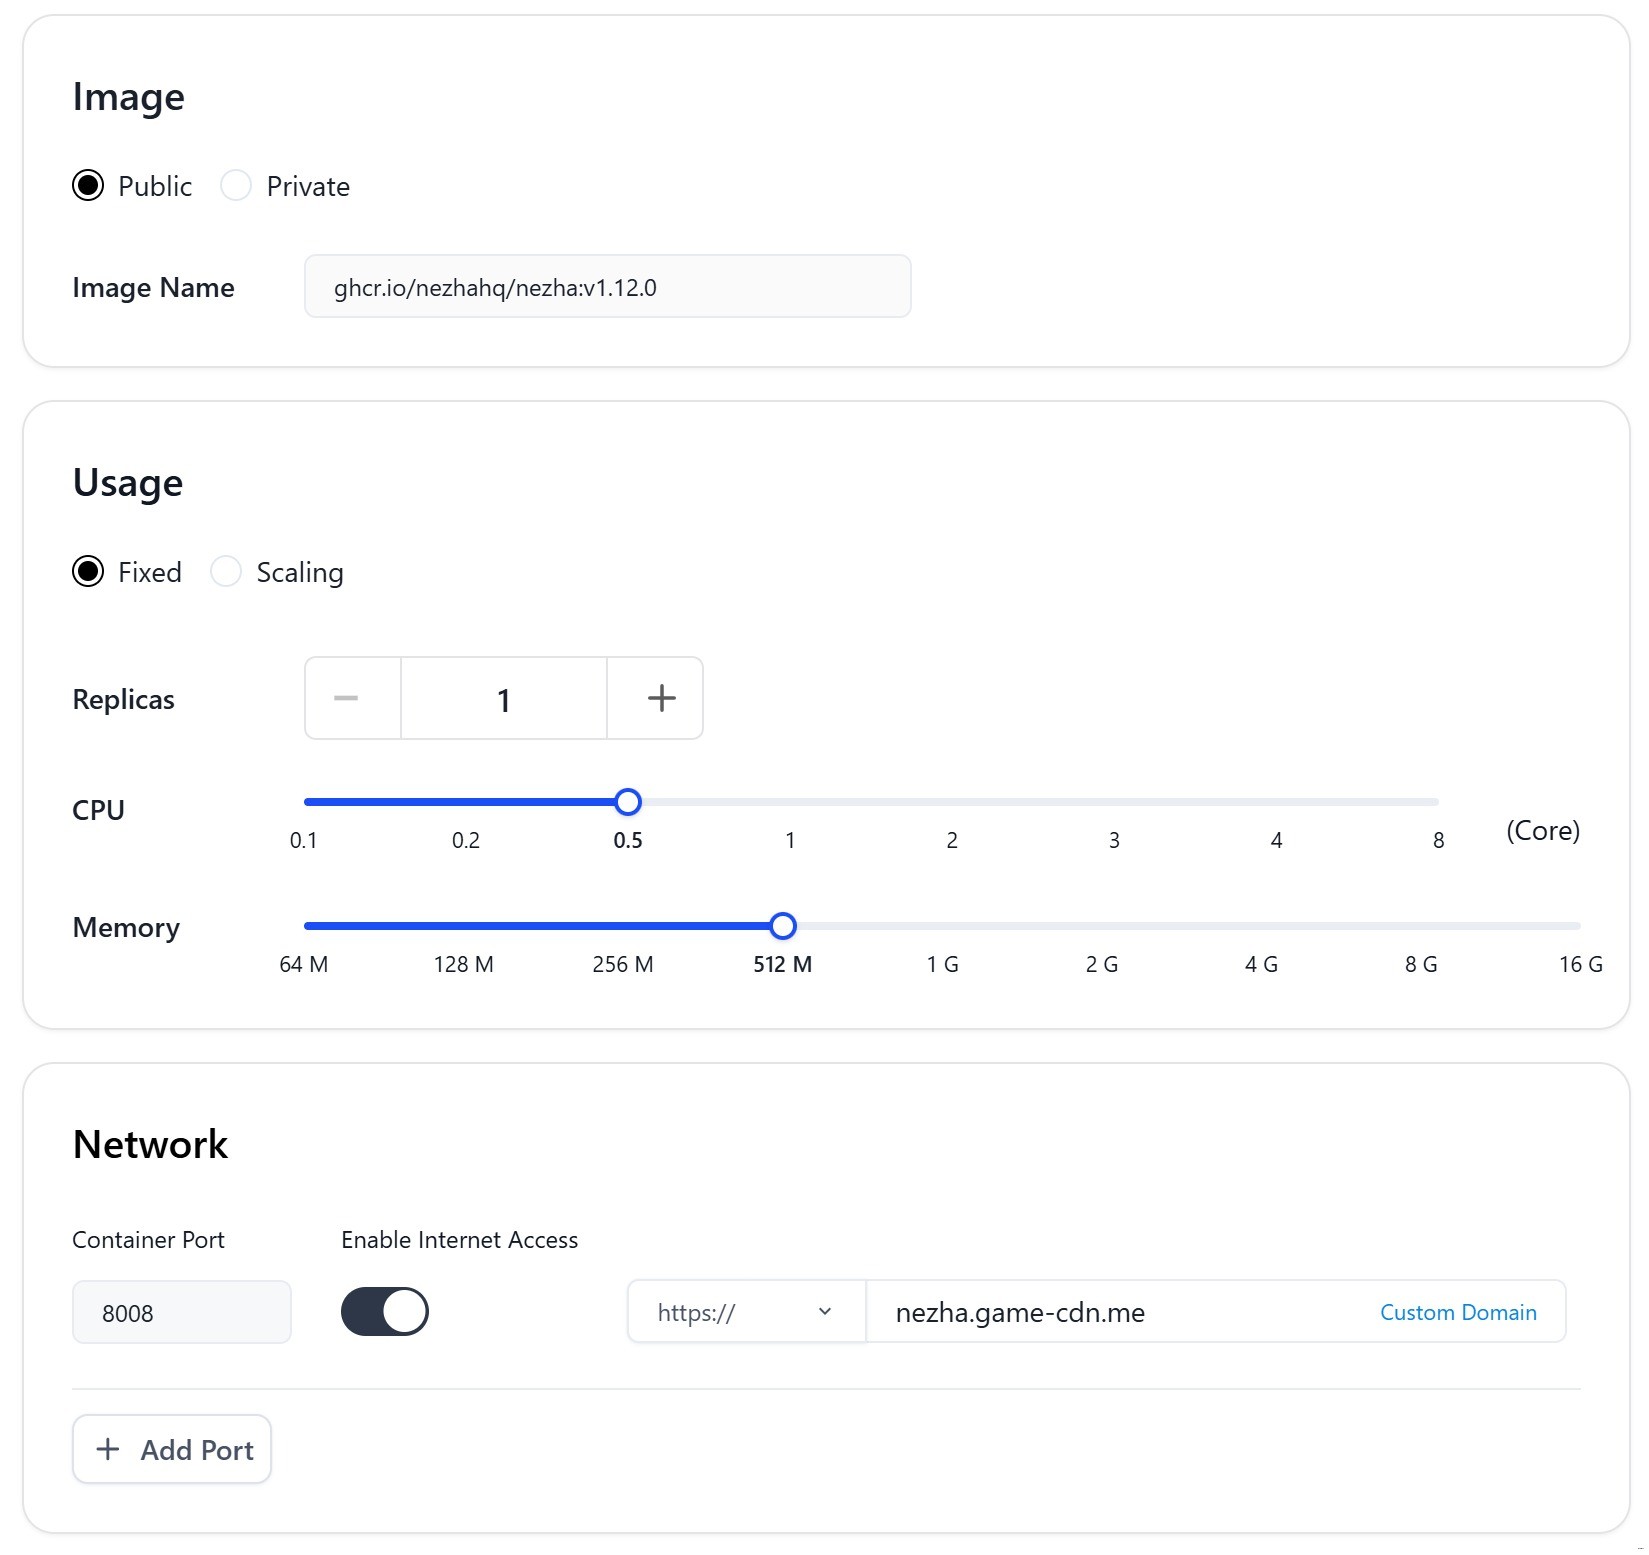Click the replicas count value field
1649x1555 pixels.
504,699
